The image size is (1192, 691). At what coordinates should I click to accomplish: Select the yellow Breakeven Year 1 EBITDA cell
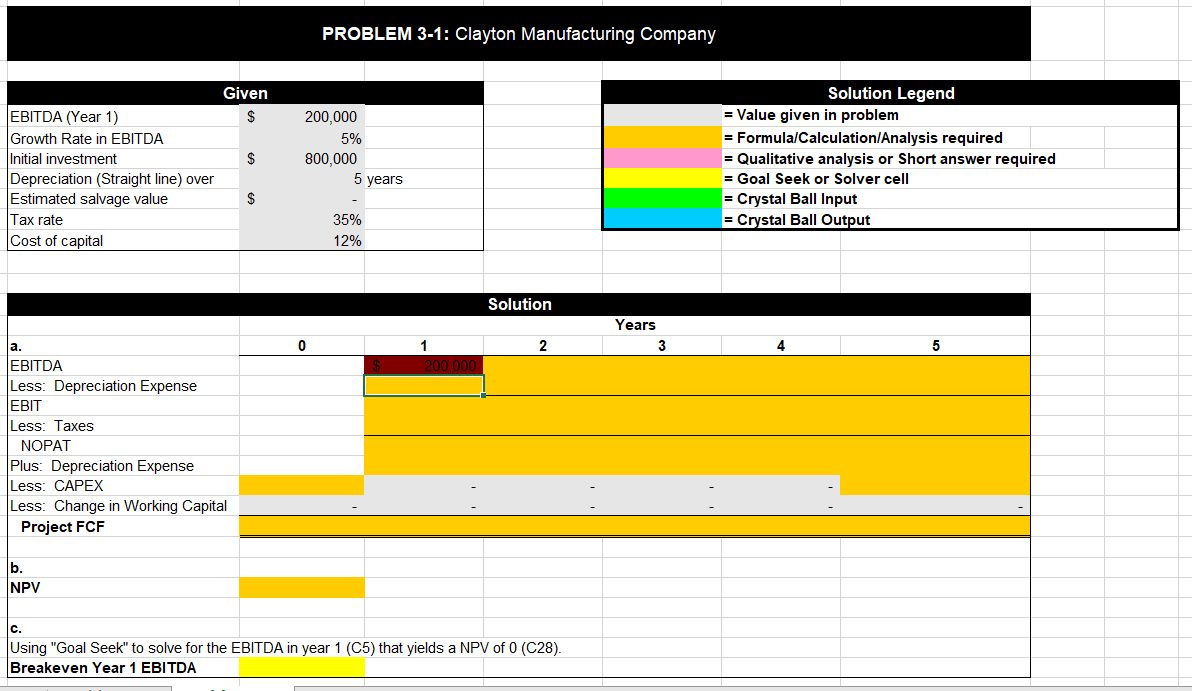(302, 667)
